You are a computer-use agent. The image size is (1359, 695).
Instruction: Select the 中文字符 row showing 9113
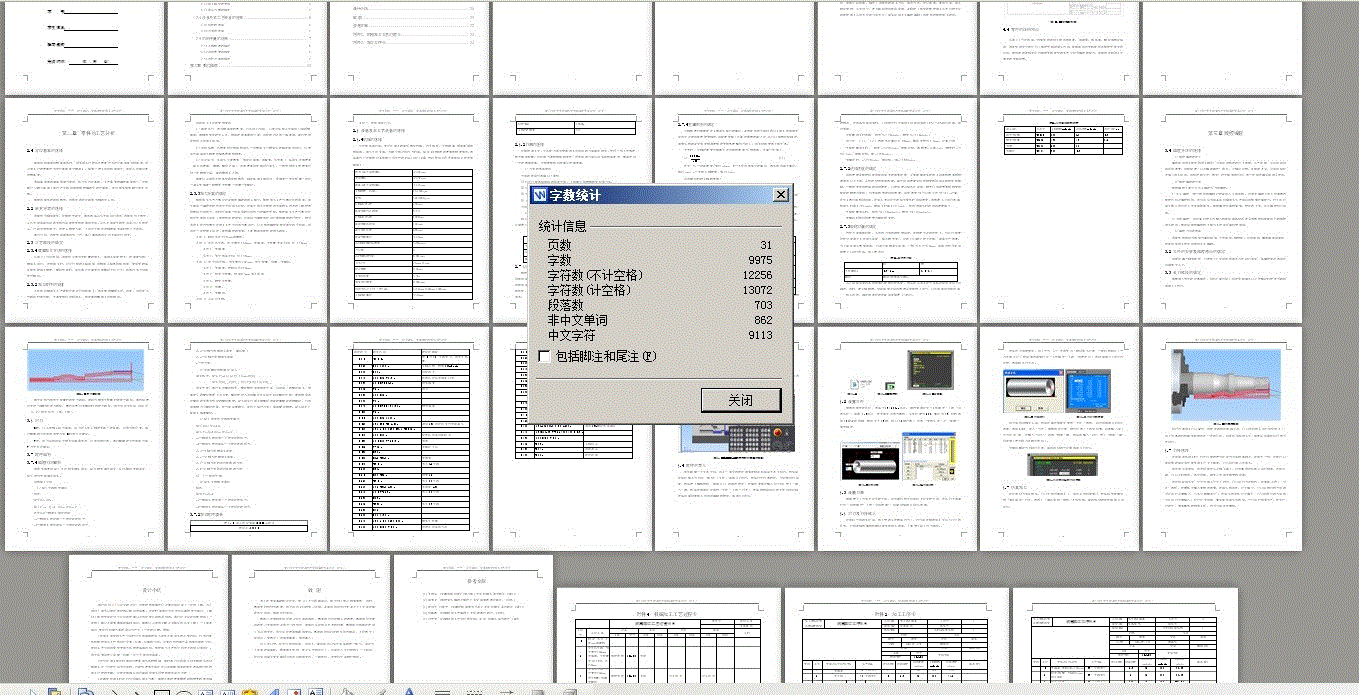pos(659,335)
